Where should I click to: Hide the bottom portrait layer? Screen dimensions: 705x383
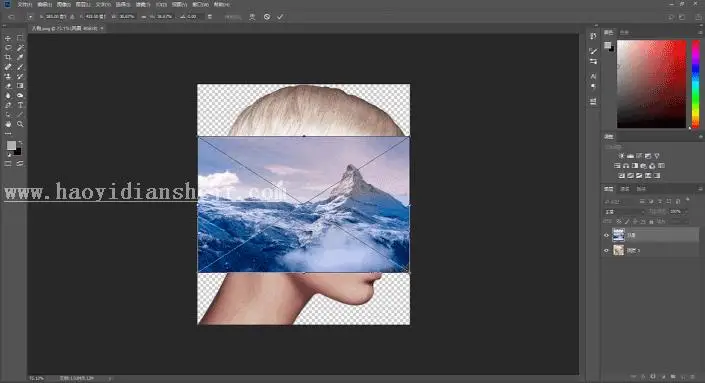606,250
